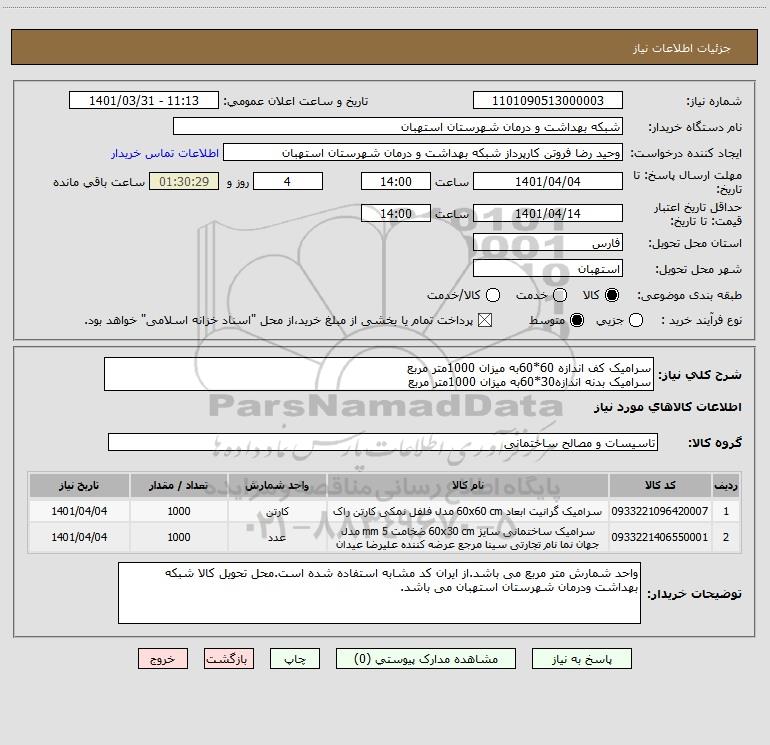This screenshot has width=770, height=745.
Task: Click the بازگشت back button
Action: click(x=229, y=659)
